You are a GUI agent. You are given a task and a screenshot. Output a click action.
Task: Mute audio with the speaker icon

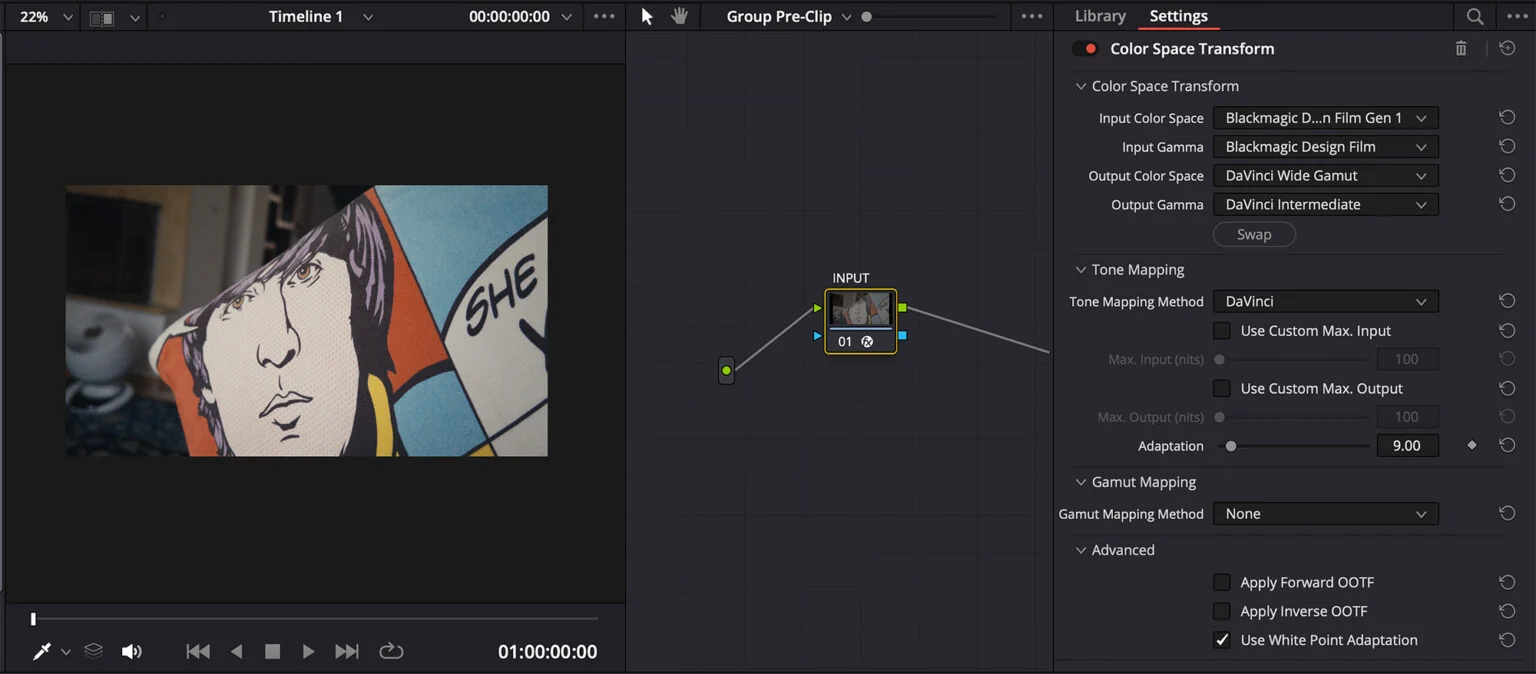coord(131,652)
